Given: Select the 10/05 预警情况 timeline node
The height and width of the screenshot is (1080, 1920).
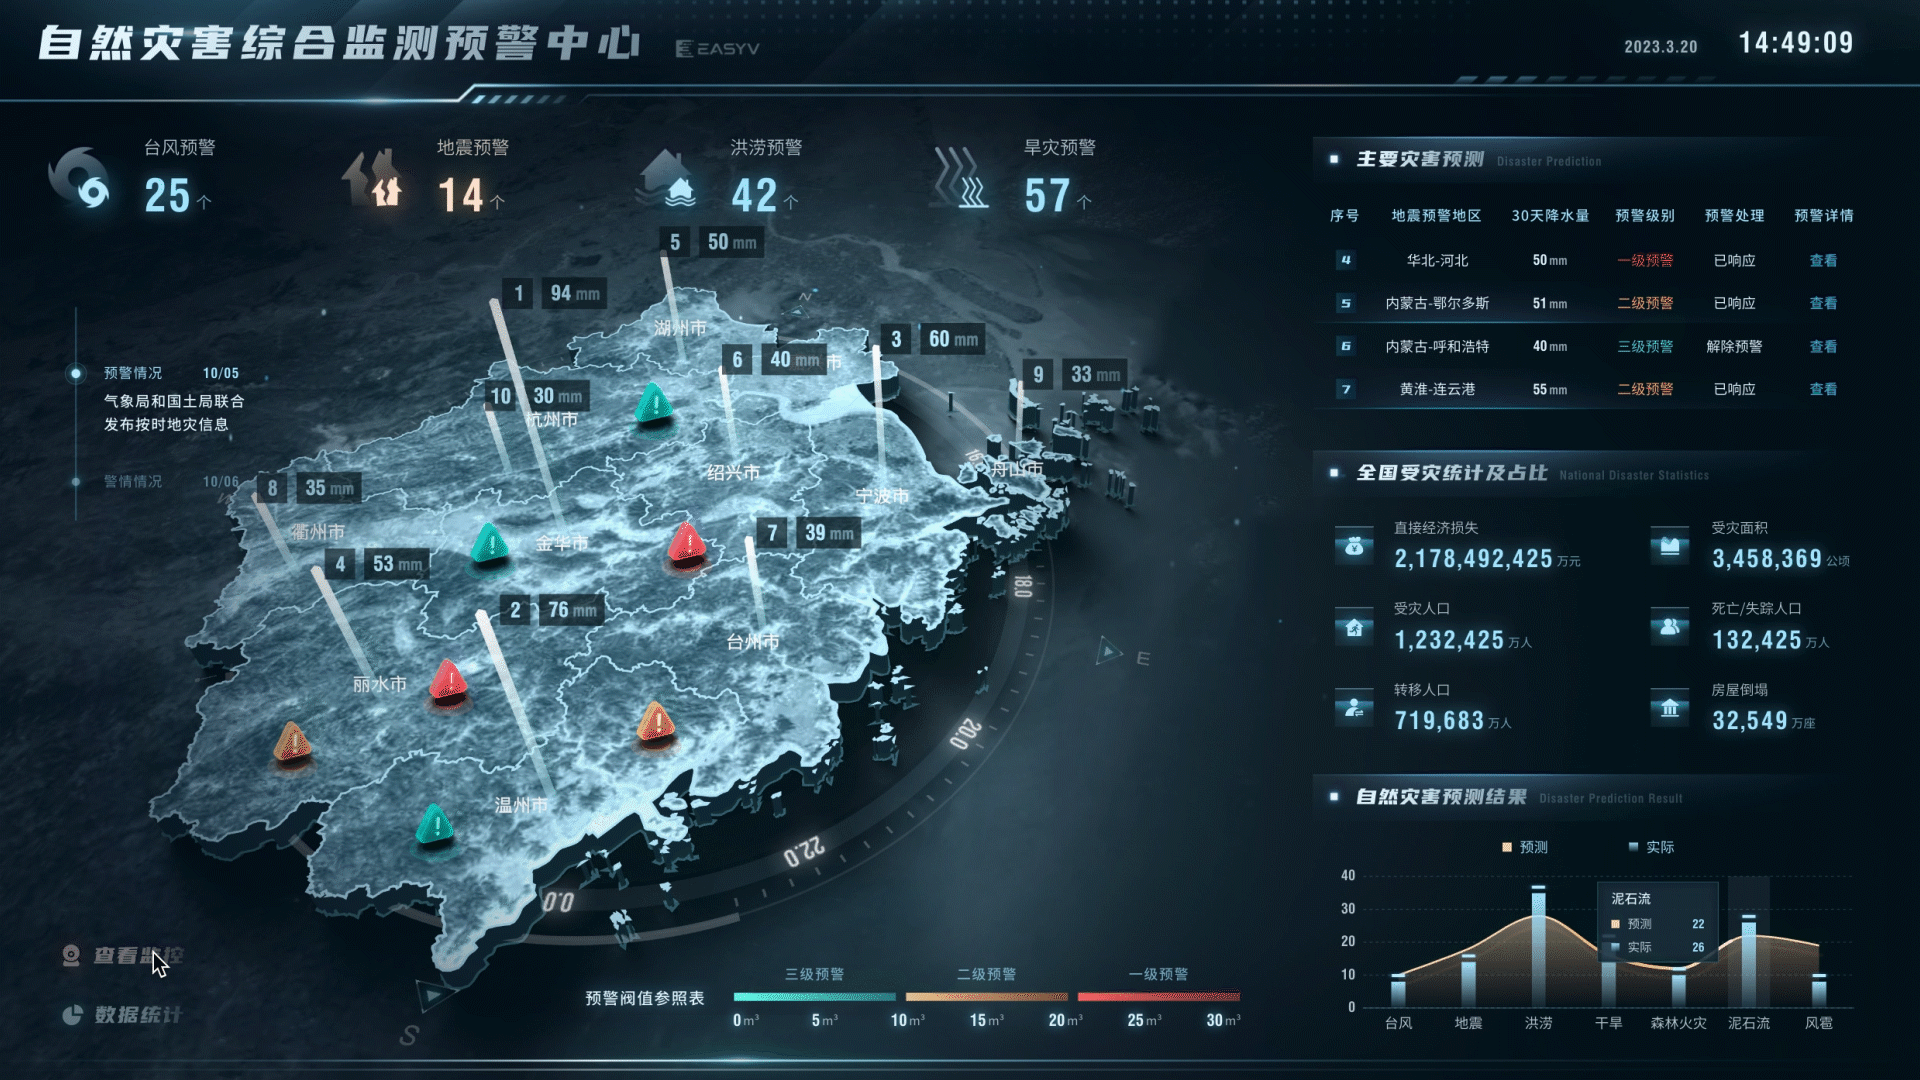Looking at the screenshot, I should [75, 374].
